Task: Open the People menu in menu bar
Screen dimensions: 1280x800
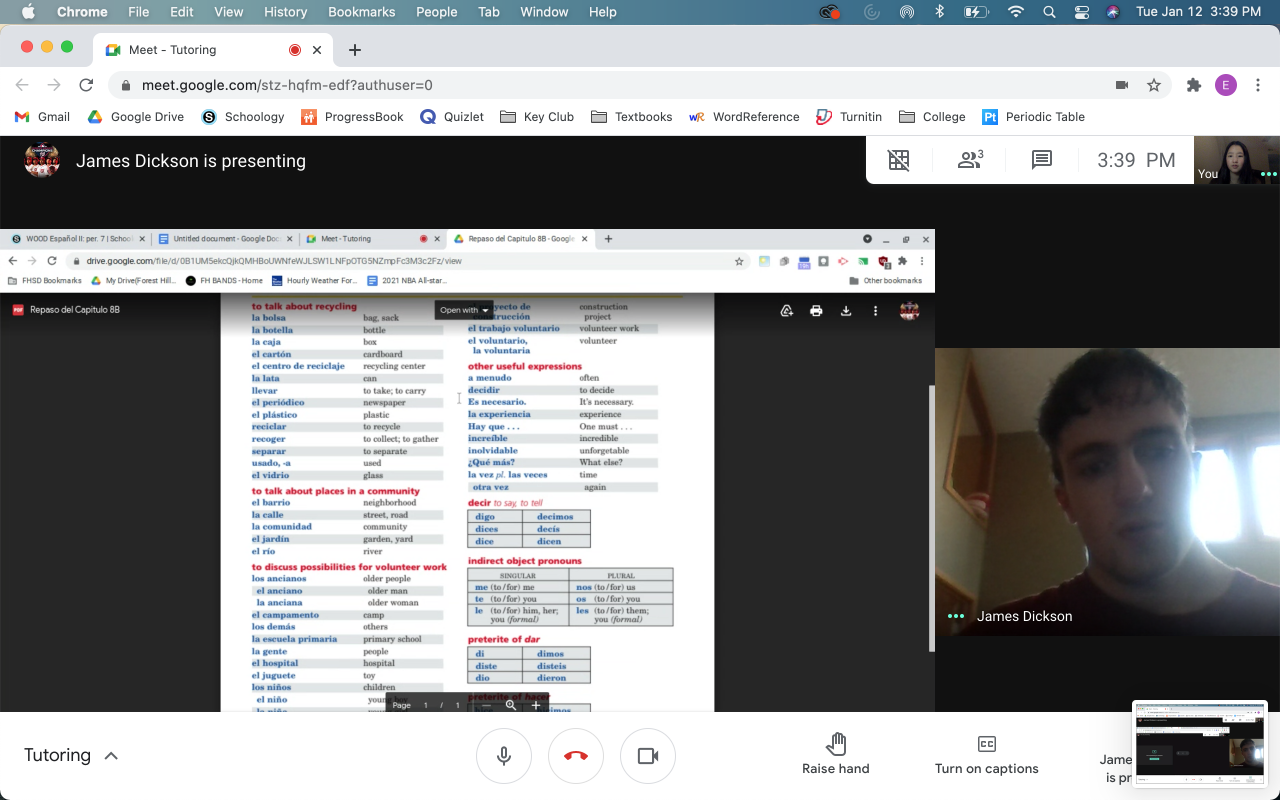Action: click(x=437, y=12)
